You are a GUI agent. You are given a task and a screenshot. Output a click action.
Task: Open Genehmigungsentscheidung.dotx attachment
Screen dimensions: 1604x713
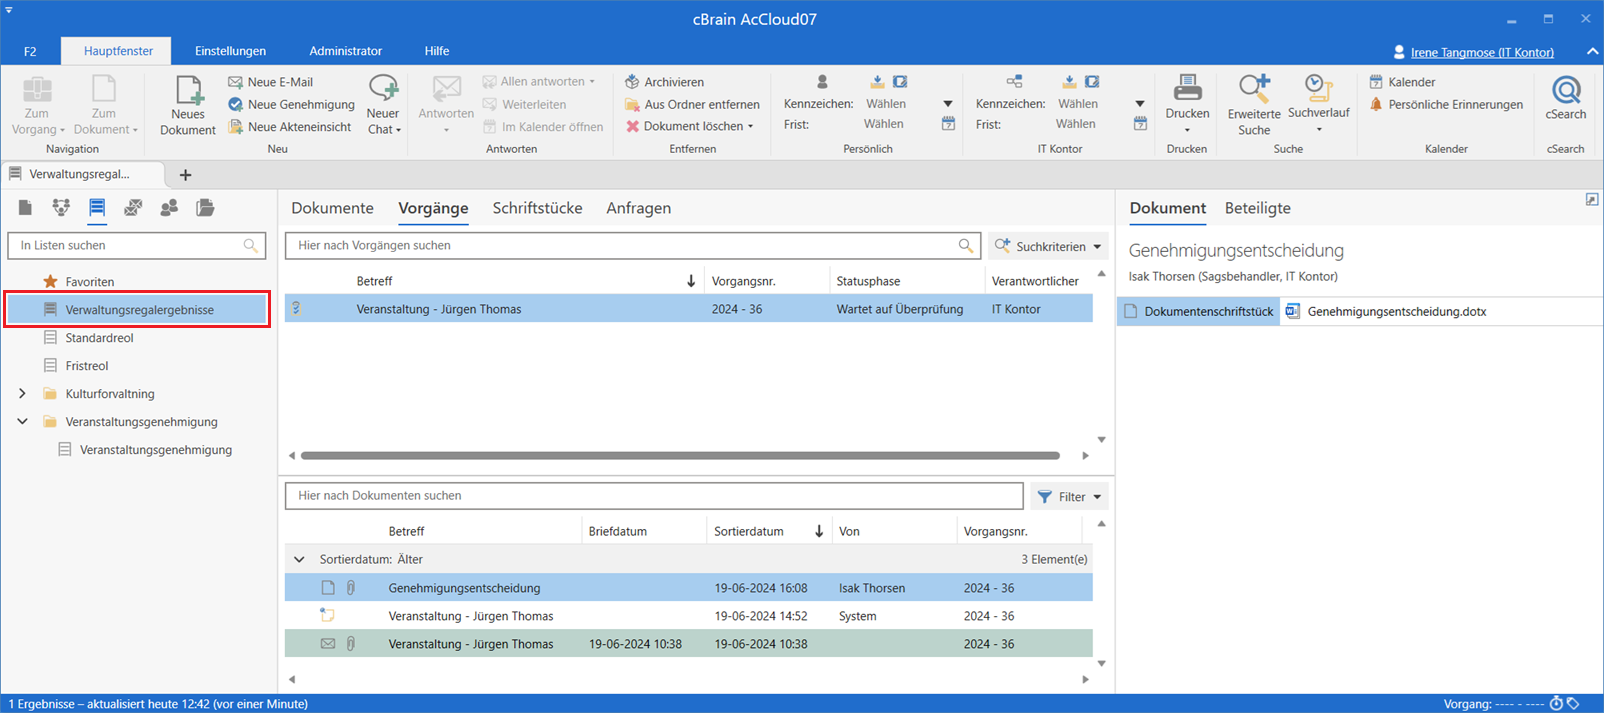1396,312
